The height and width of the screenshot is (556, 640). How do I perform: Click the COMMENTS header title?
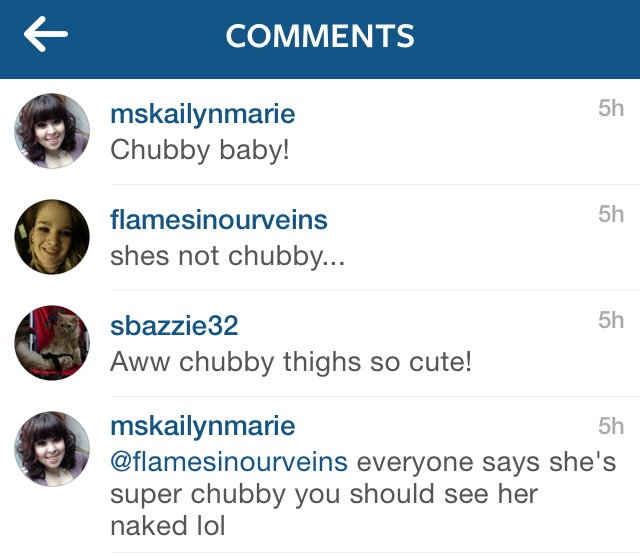click(x=320, y=36)
